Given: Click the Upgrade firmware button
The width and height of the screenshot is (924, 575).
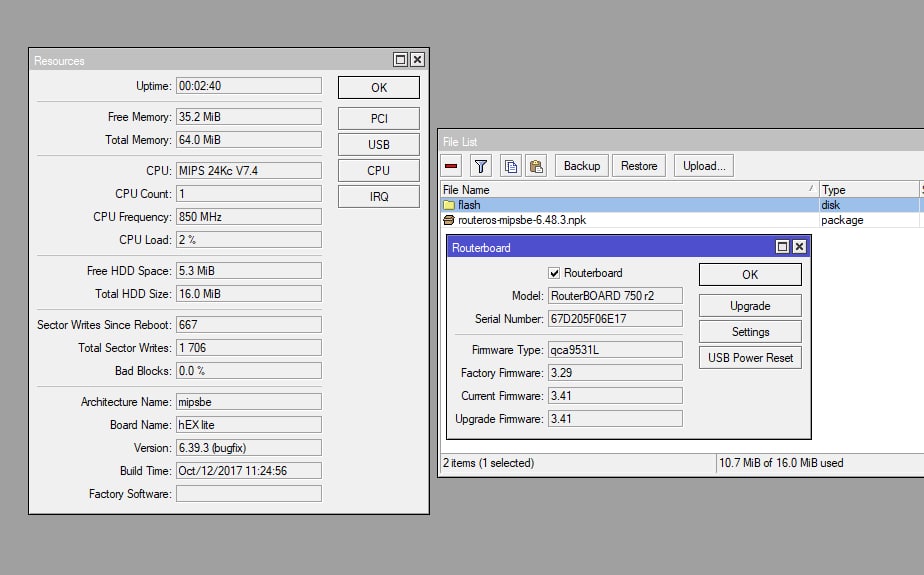Looking at the screenshot, I should (x=750, y=306).
